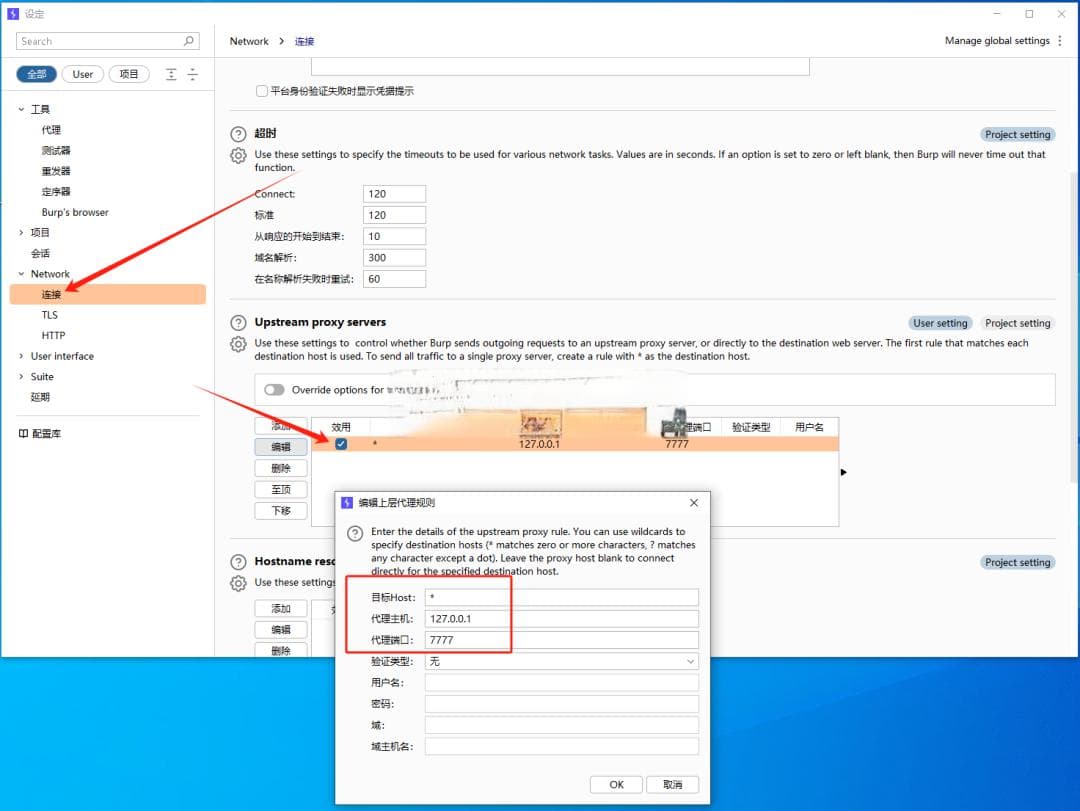Expand all settings tree icon
This screenshot has height=811, width=1080.
point(171,74)
